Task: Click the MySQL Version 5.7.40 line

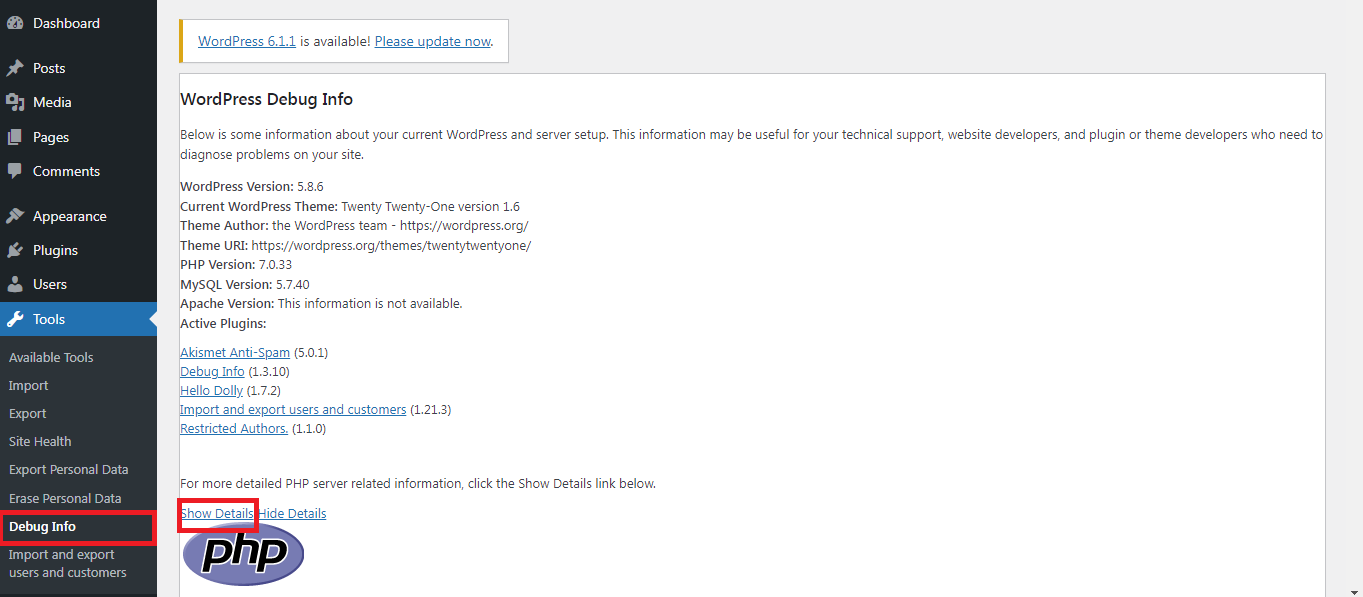Action: tap(245, 284)
